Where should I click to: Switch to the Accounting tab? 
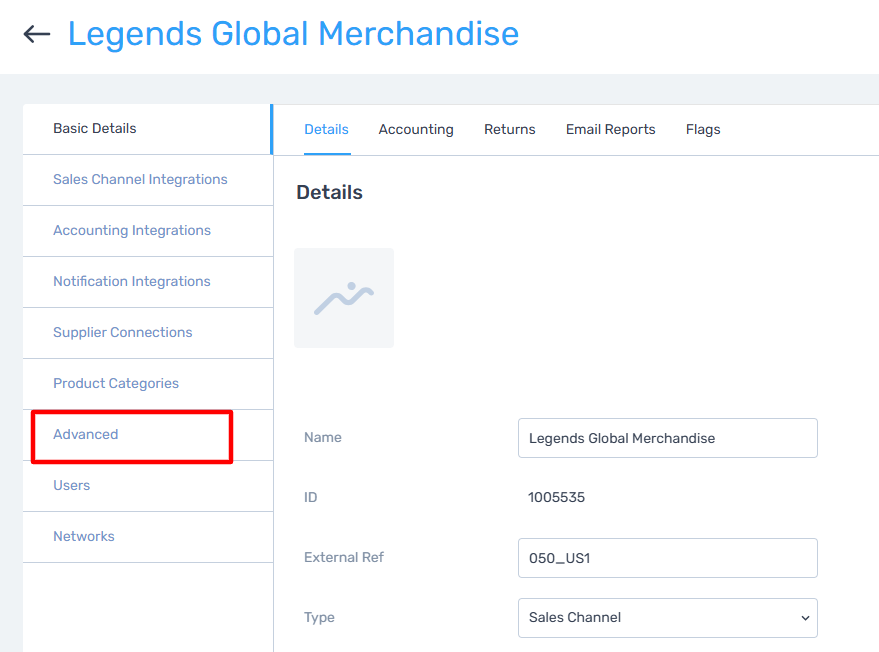[x=416, y=130]
